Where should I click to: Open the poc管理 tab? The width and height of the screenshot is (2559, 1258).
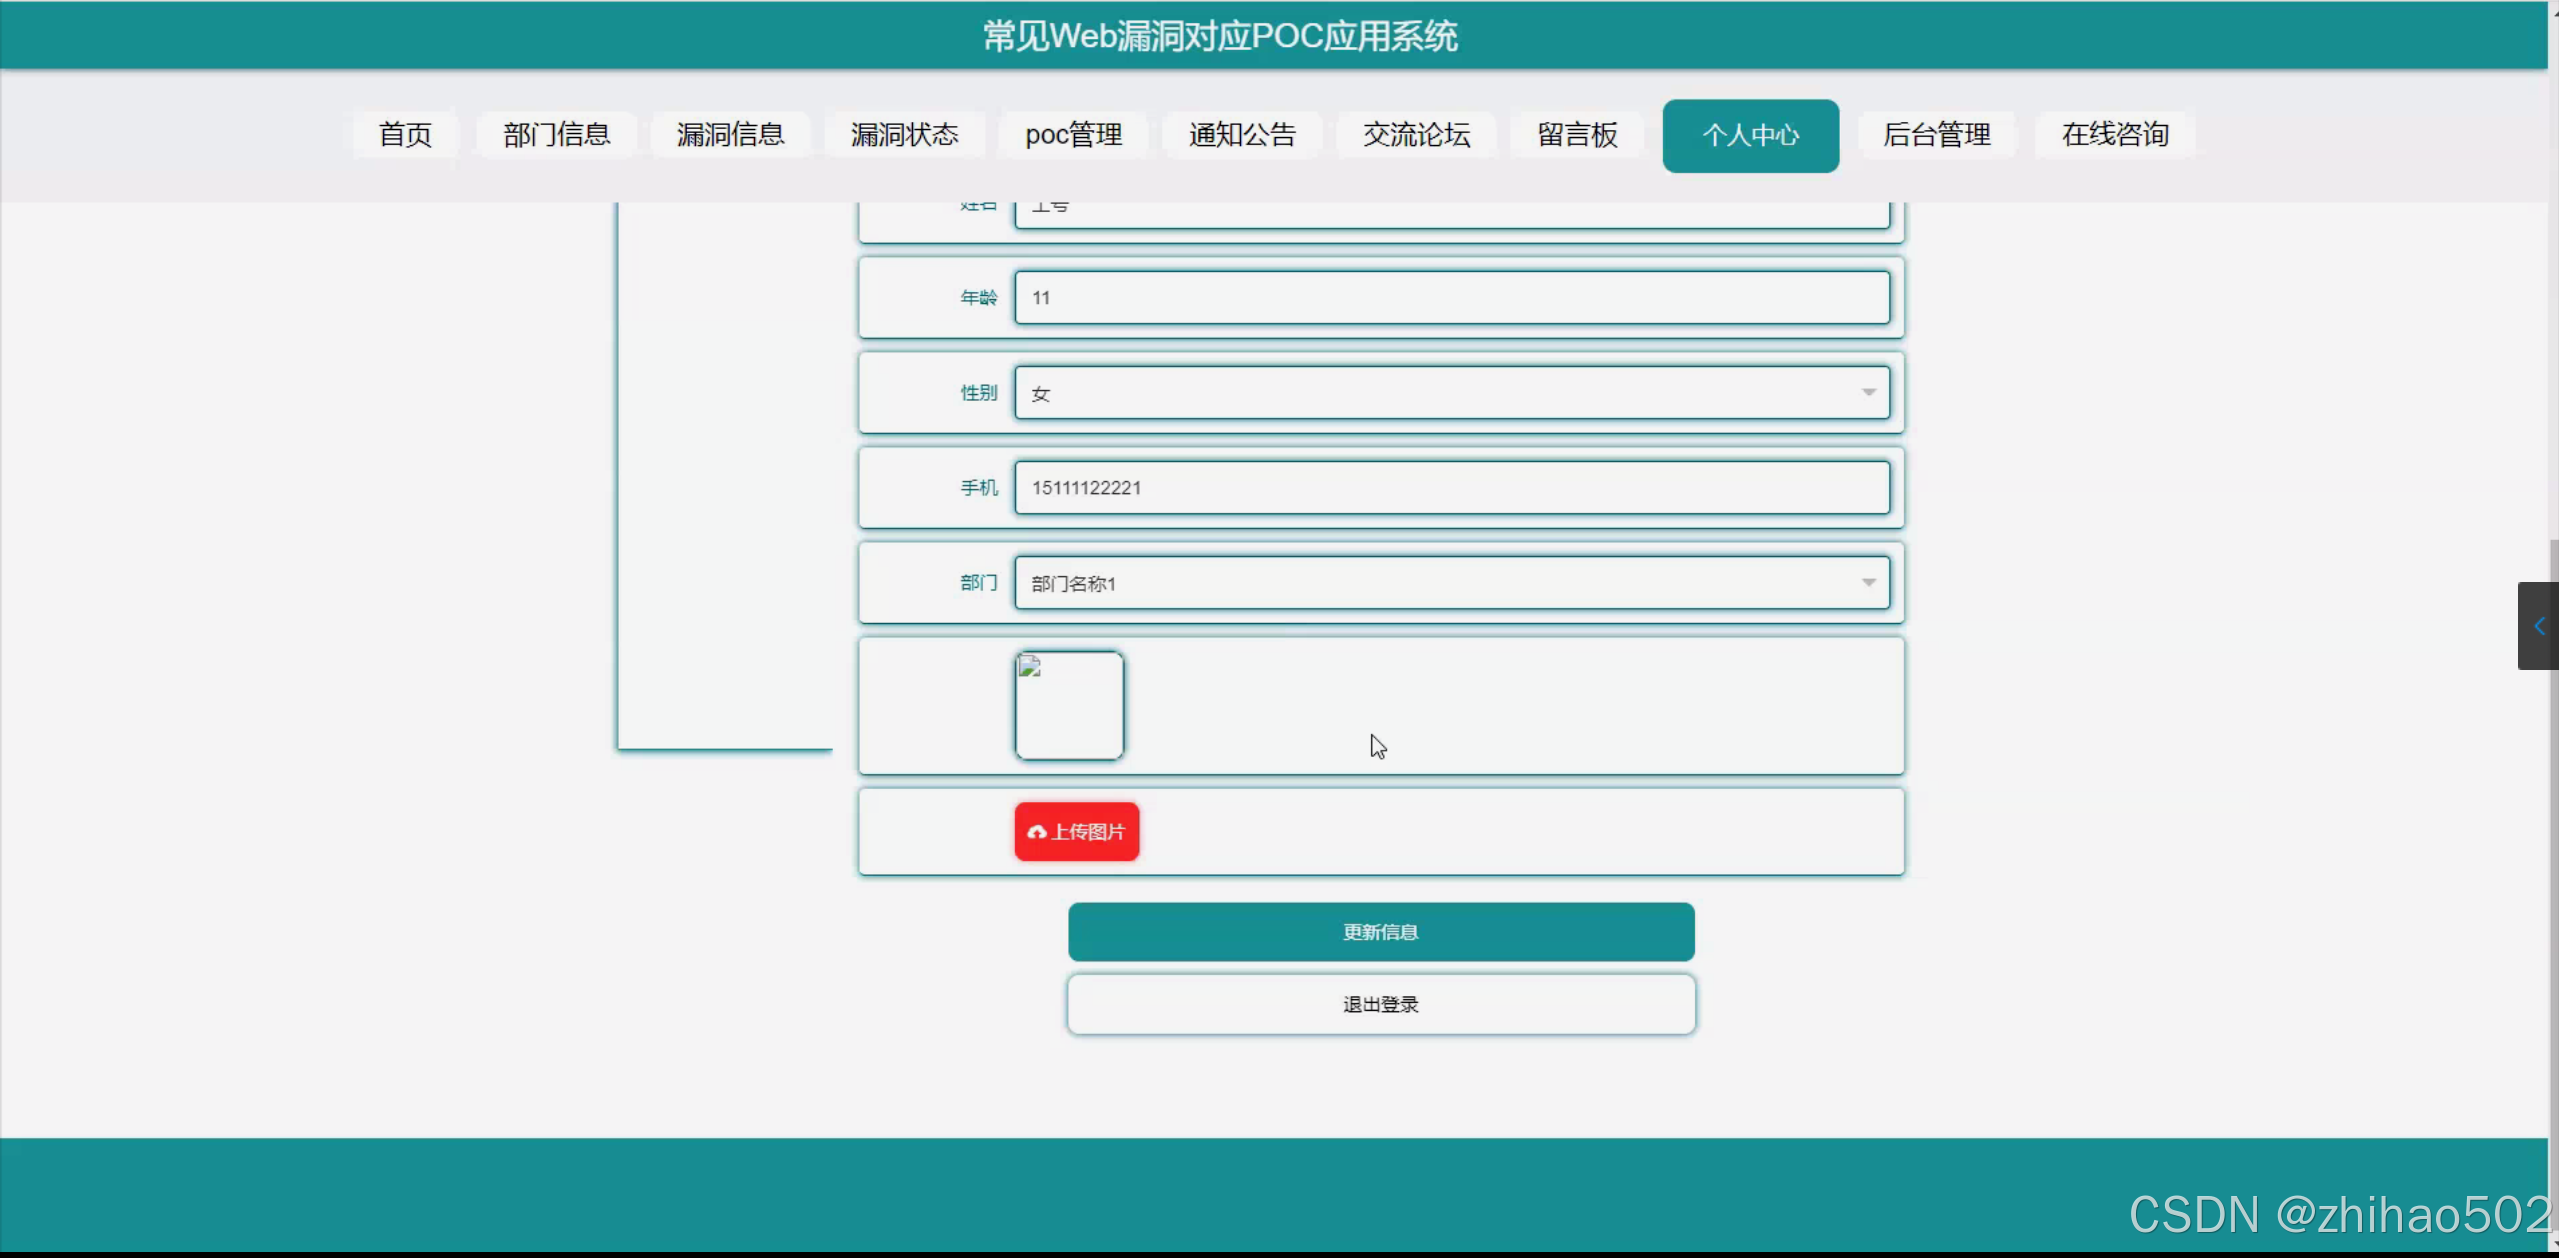point(1074,134)
